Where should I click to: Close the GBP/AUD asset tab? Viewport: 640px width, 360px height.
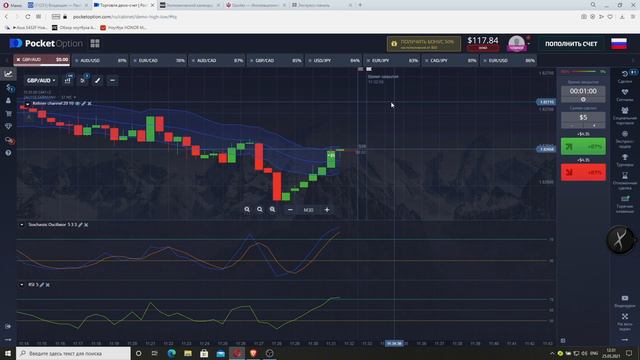[18, 60]
